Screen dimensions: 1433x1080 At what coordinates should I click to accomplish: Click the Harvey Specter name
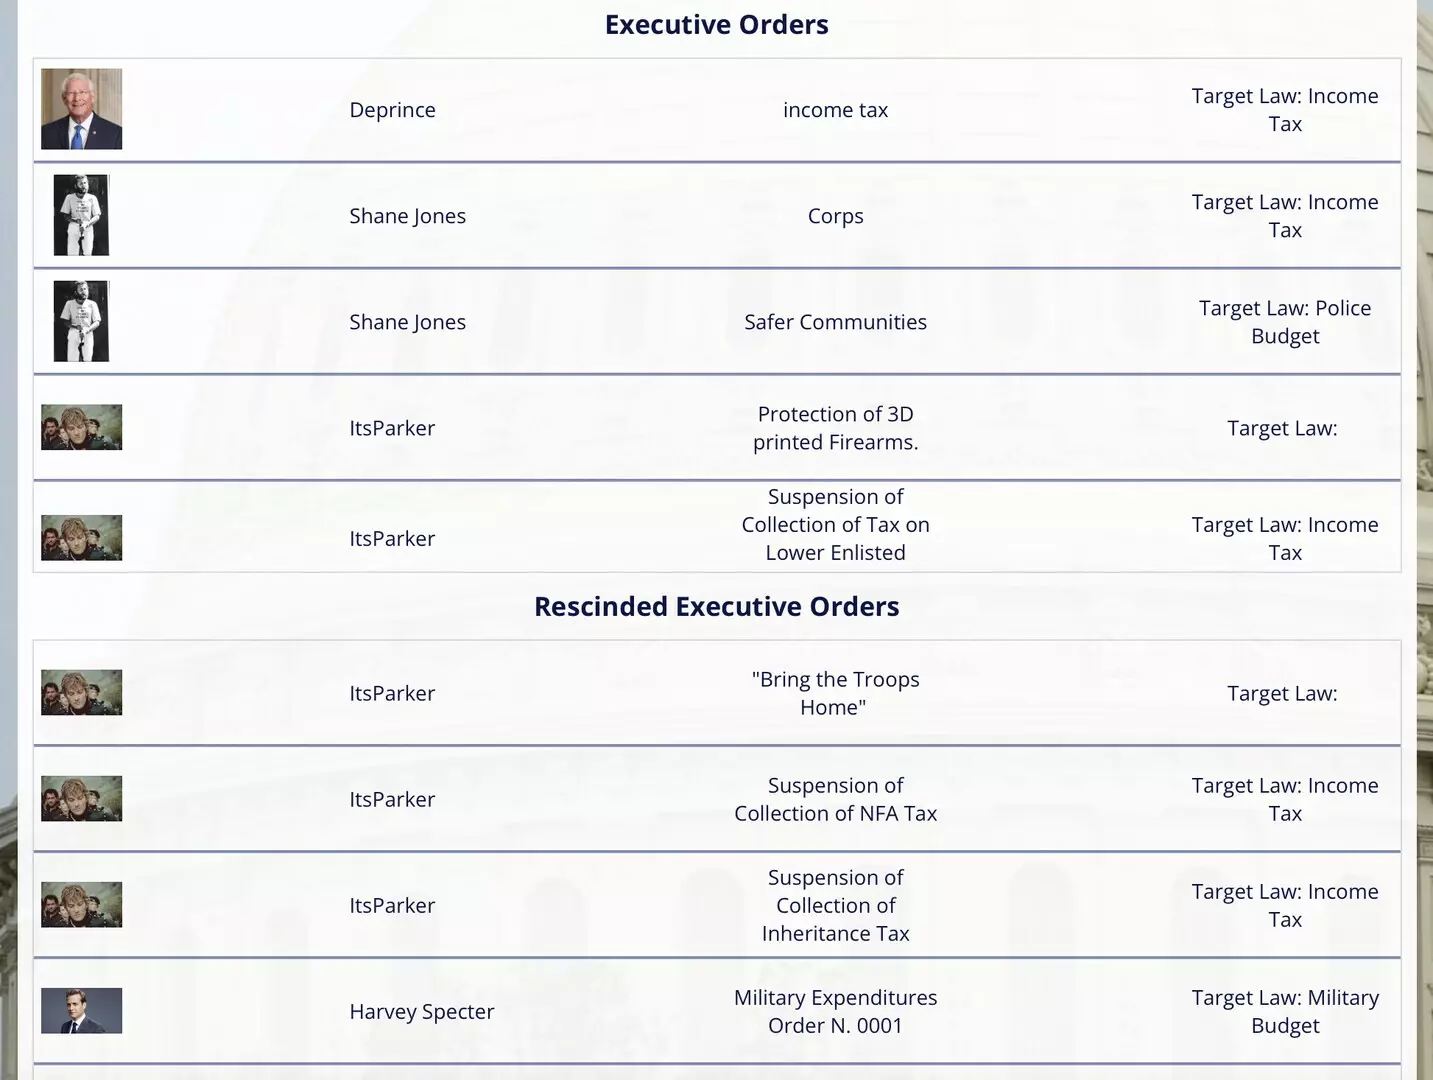[421, 1011]
